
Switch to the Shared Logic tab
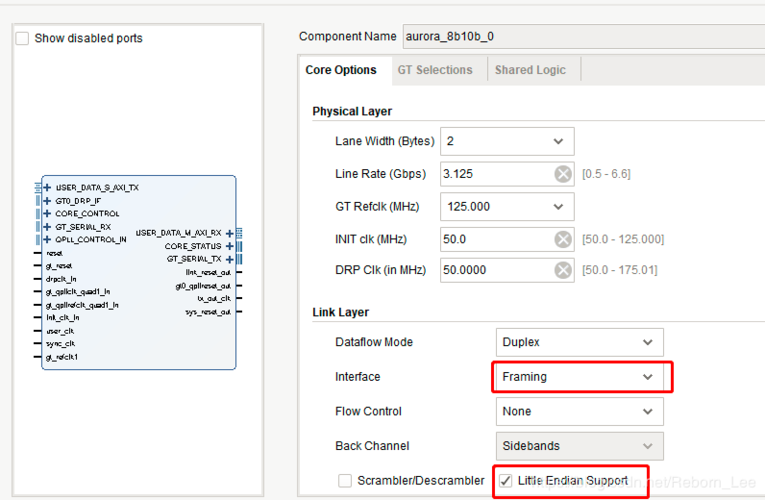pos(529,70)
